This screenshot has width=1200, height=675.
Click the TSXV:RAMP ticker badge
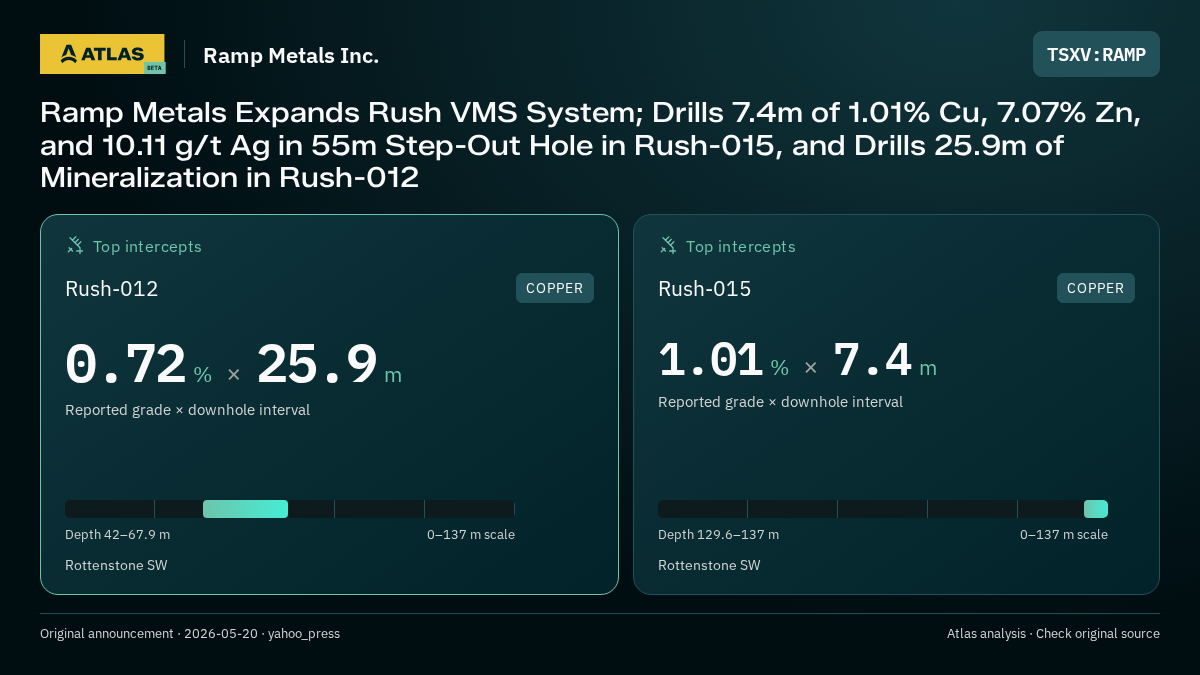1096,54
